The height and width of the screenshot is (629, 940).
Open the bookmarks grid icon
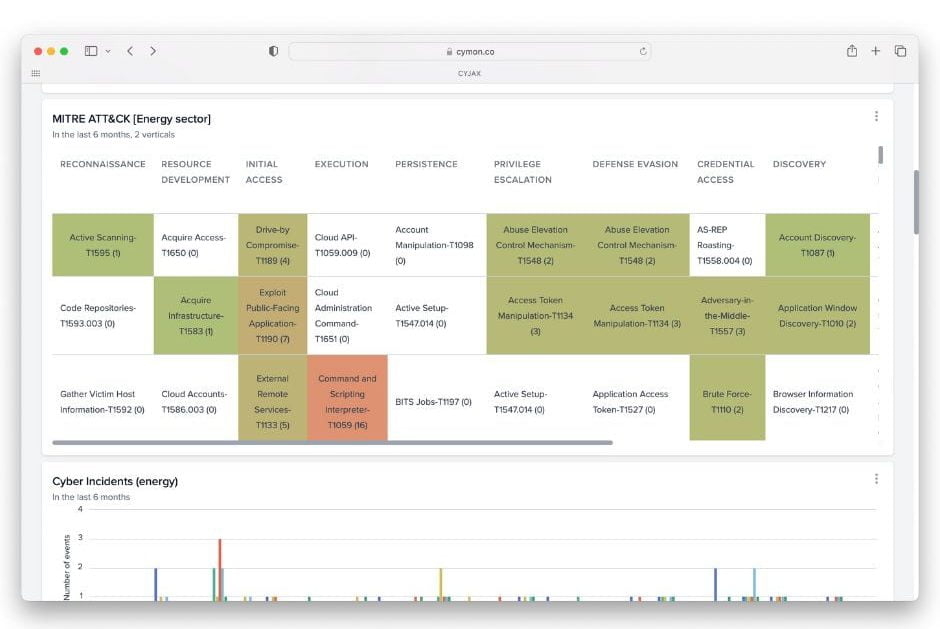[36, 73]
